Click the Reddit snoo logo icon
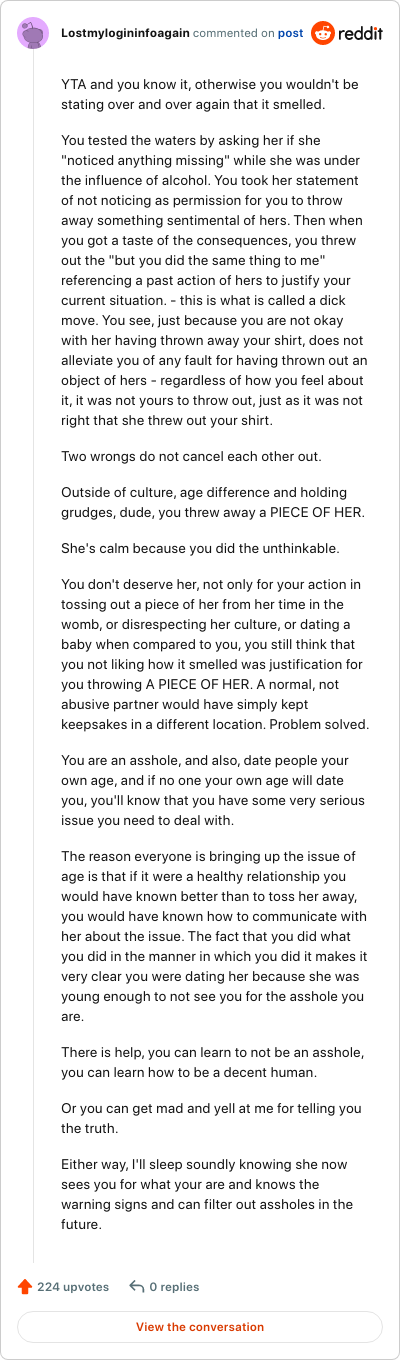The width and height of the screenshot is (400, 1360). (323, 33)
